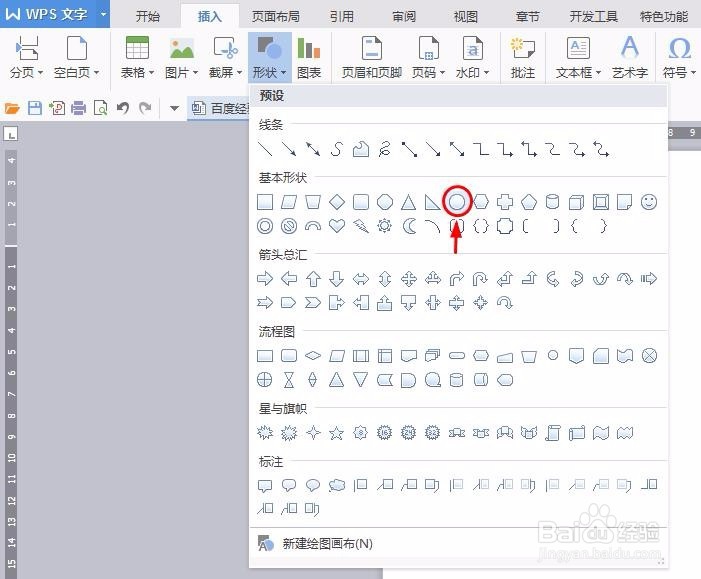This screenshot has height=579, width=701.
Task: Select the flowchart collate hourglass shape
Action: 289,380
